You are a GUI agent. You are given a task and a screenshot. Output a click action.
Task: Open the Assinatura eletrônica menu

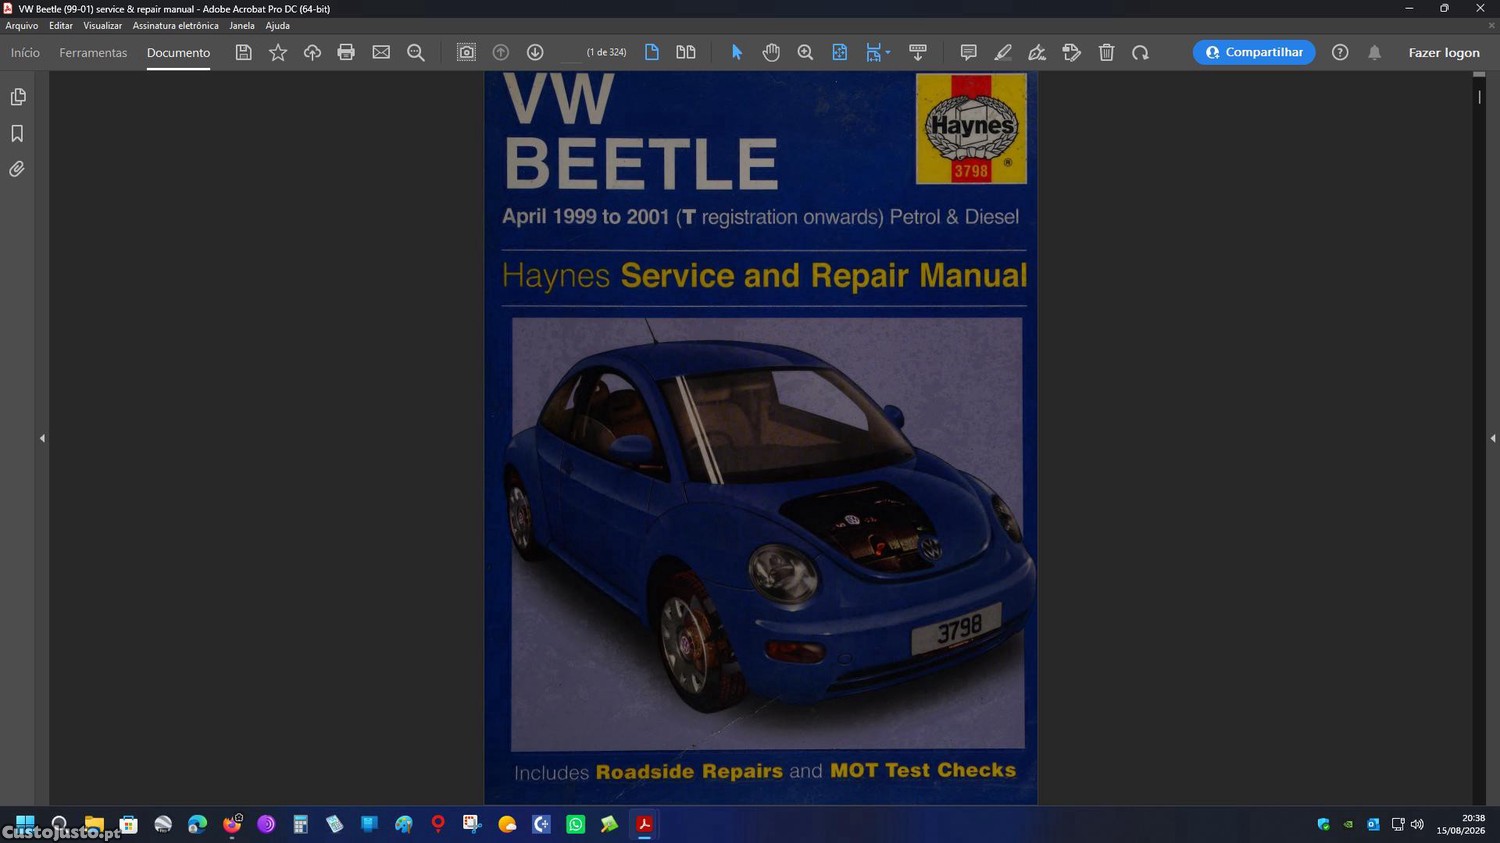175,26
